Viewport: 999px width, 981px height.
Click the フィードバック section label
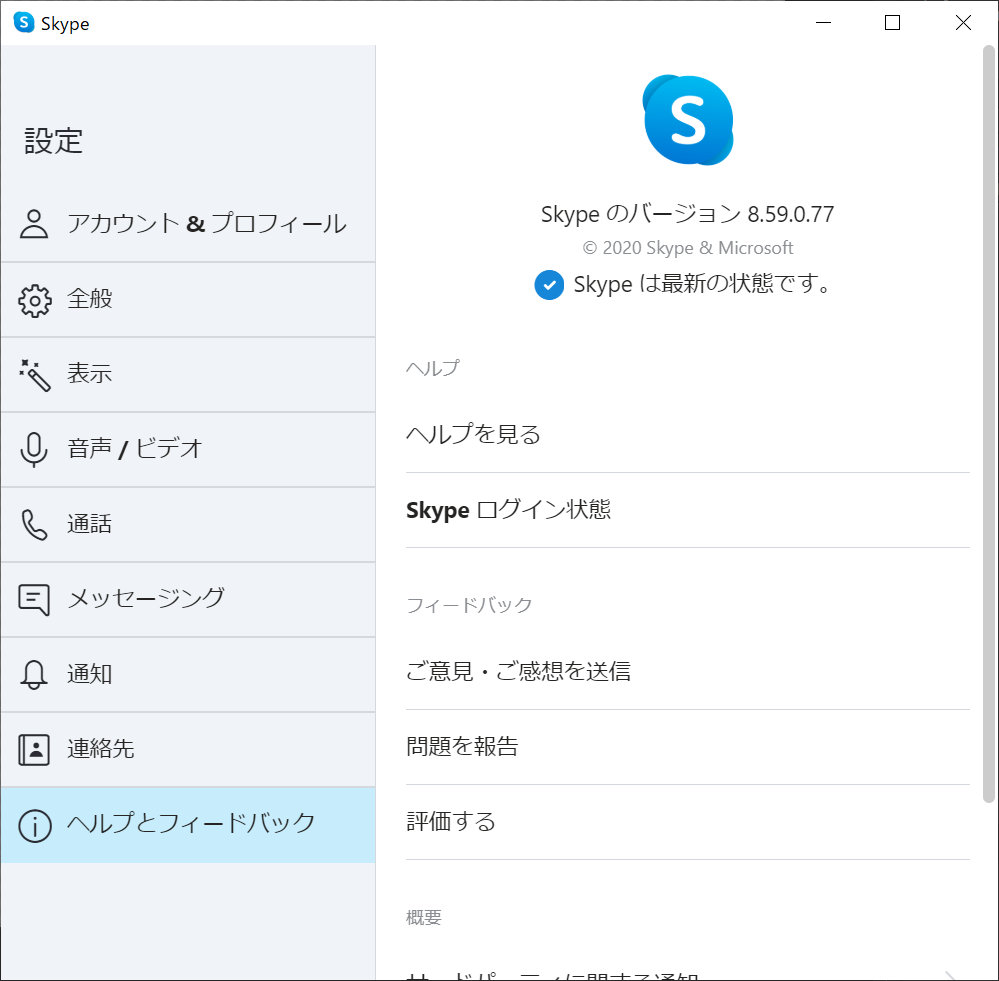469,605
